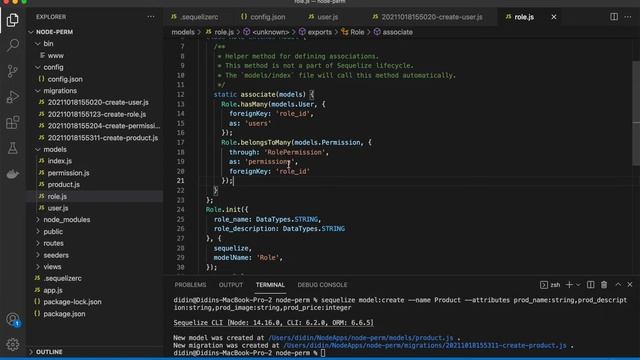This screenshot has height=360, width=640.
Task: Kill terminal with trash icon
Action: [604, 285]
